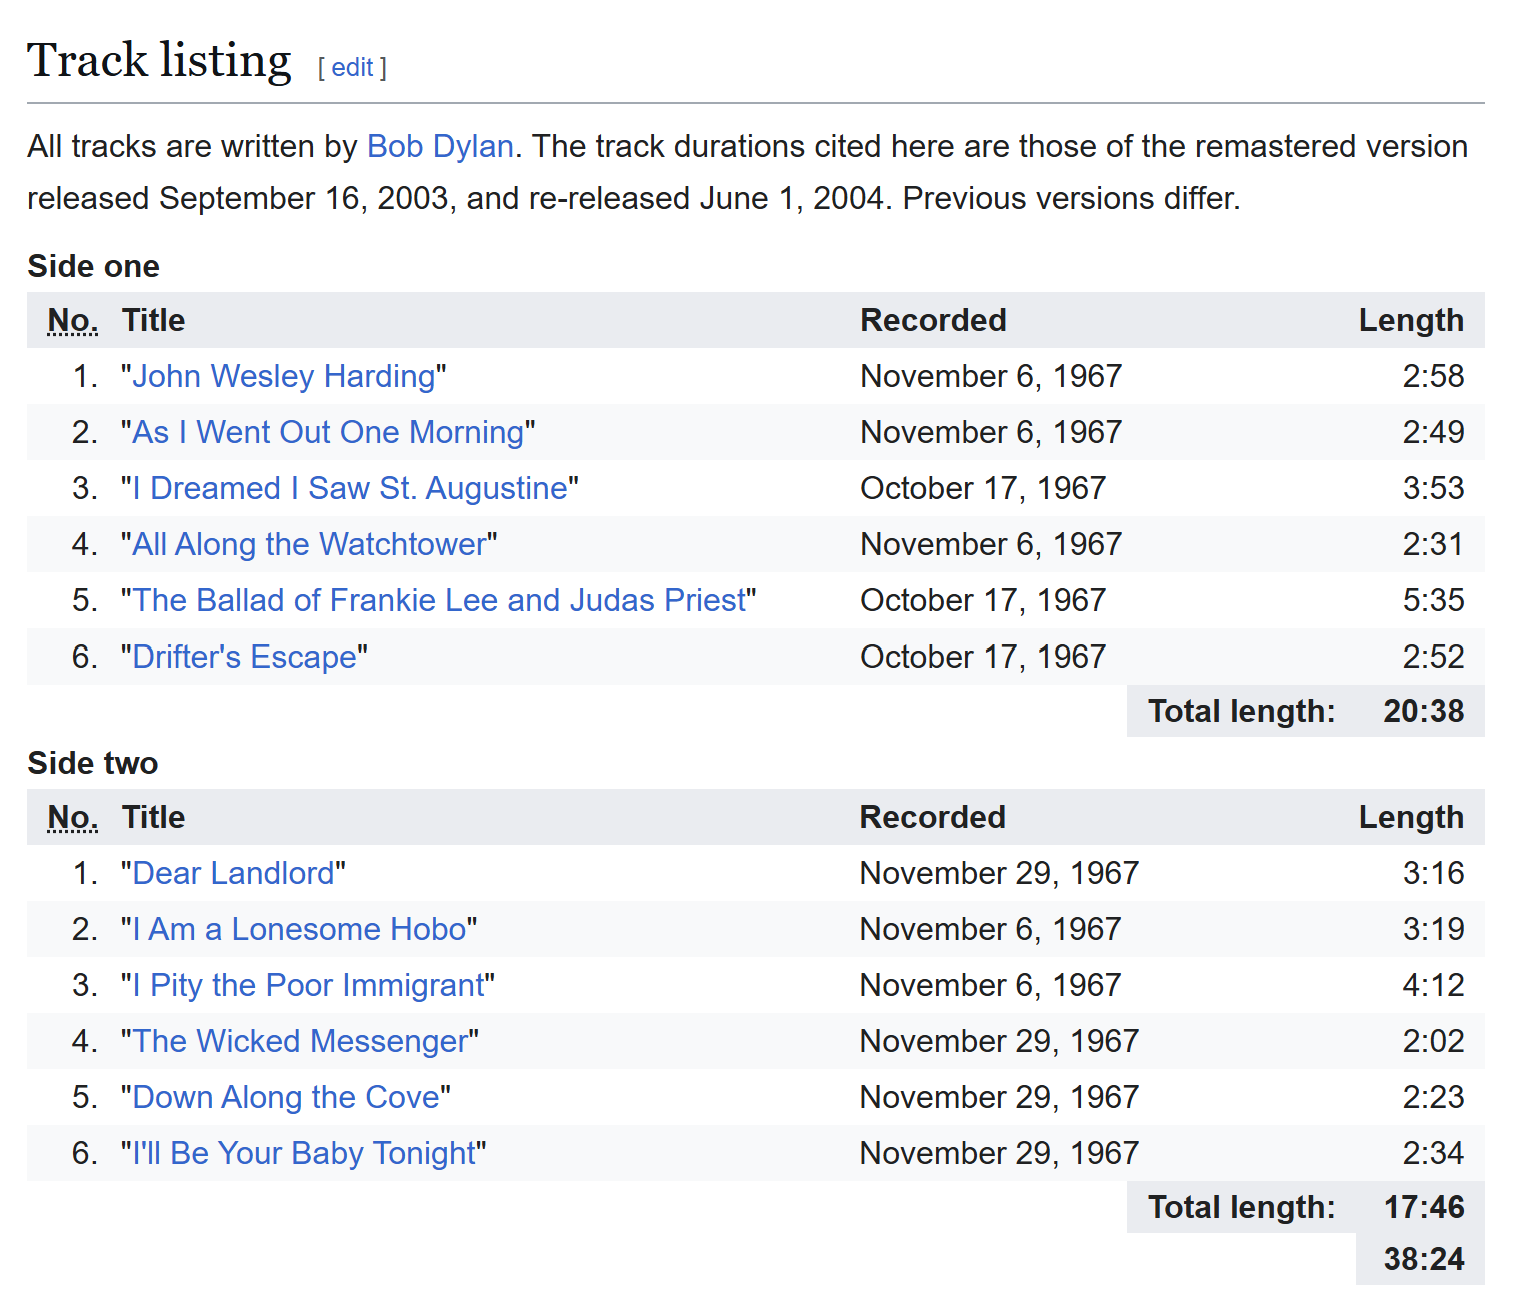Open the "John Wesley Harding" song link
The image size is (1518, 1292).
(284, 376)
